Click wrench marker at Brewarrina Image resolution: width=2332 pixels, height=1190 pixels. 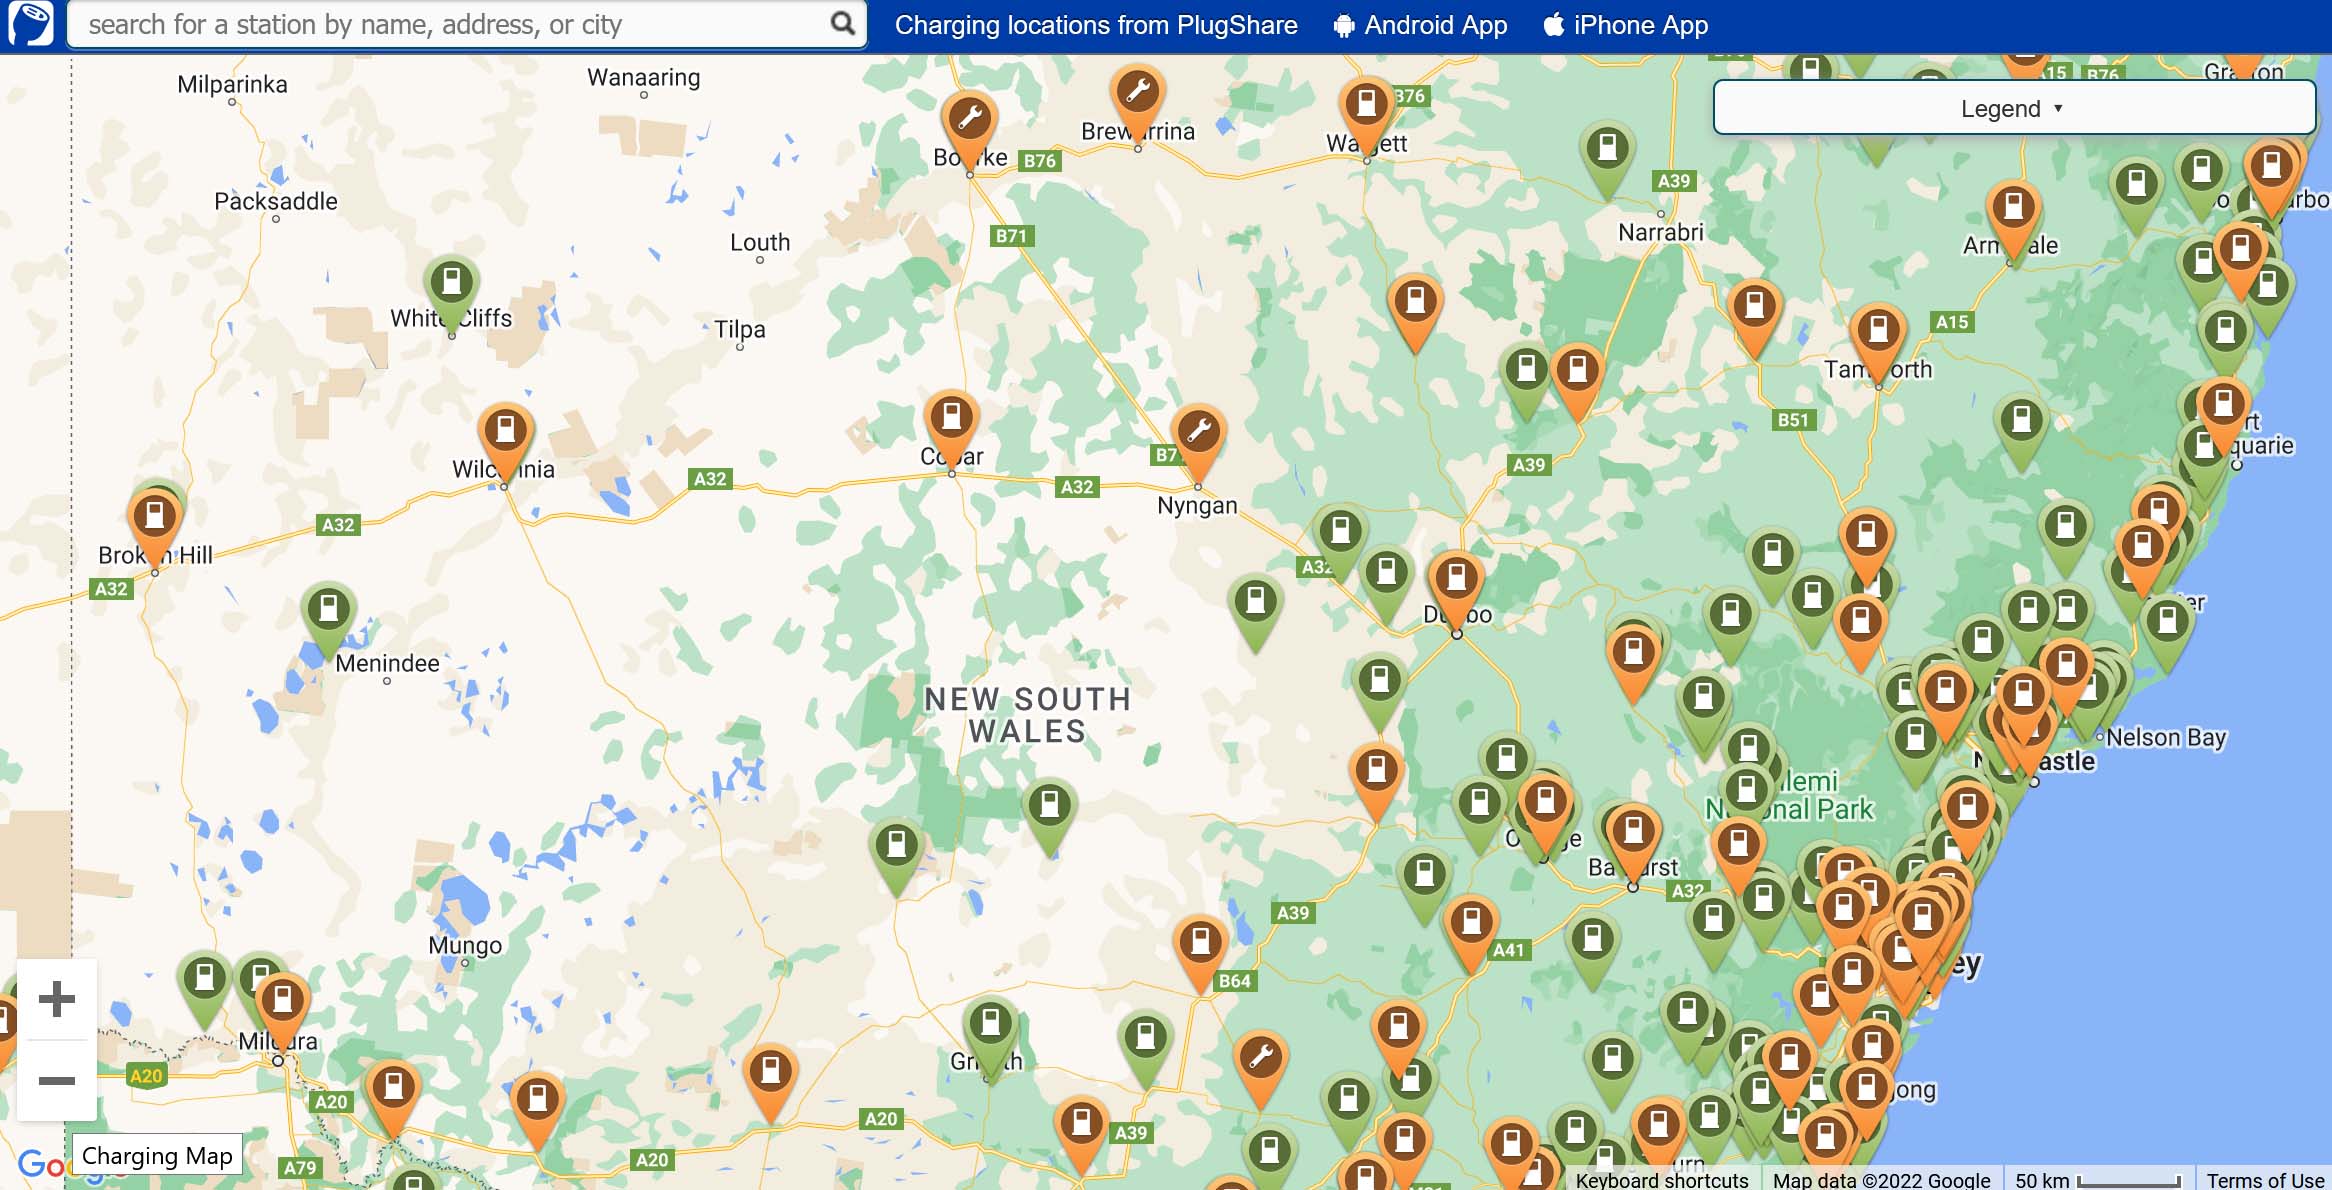(x=1137, y=92)
